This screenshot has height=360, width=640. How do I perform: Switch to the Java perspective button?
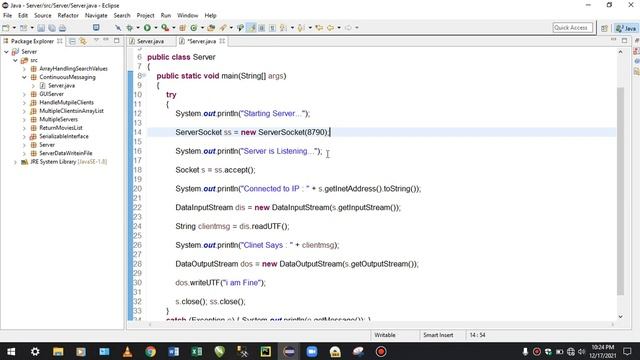627,28
